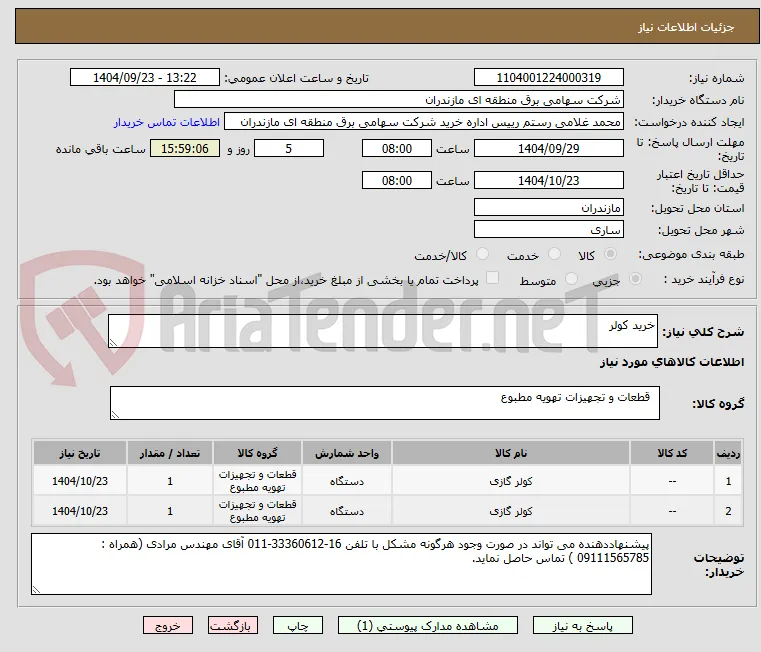The height and width of the screenshot is (652, 761).
Task: Click کولر گازی in row 1
Action: 511,481
